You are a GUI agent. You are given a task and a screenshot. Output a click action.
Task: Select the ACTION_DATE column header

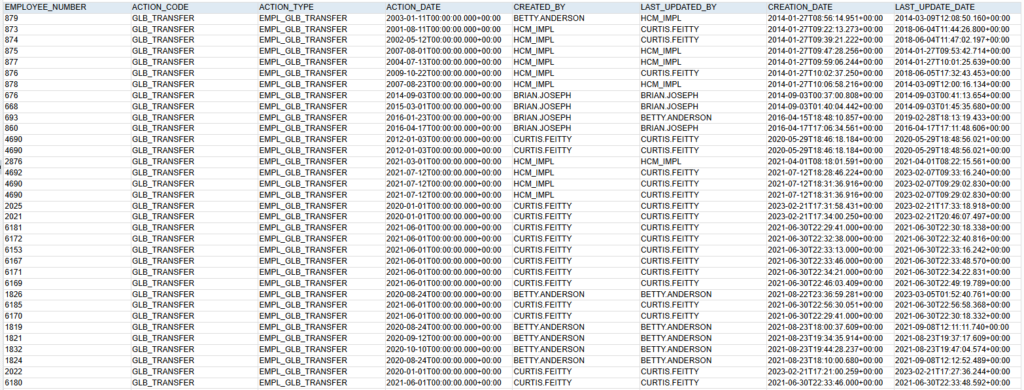tap(447, 7)
